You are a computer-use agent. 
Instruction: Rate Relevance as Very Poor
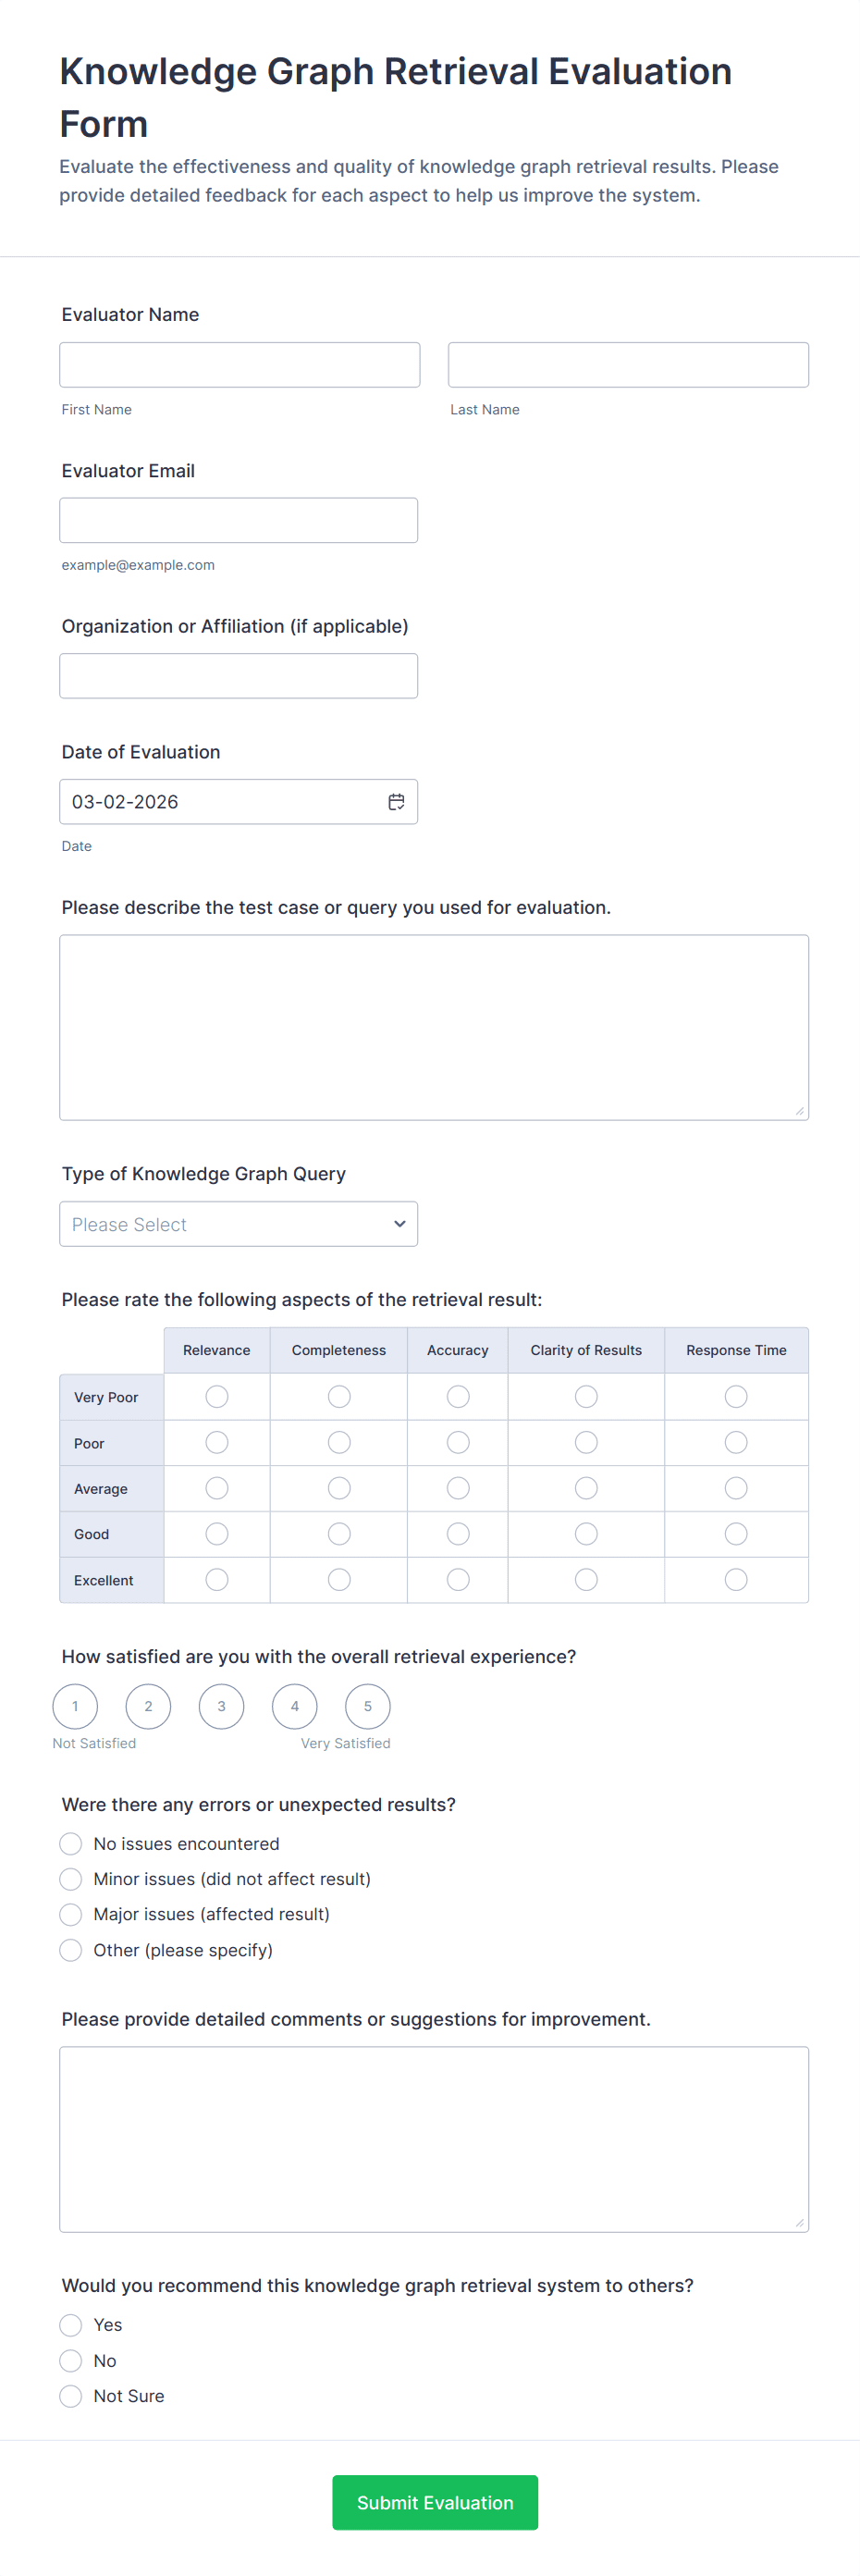point(217,1396)
